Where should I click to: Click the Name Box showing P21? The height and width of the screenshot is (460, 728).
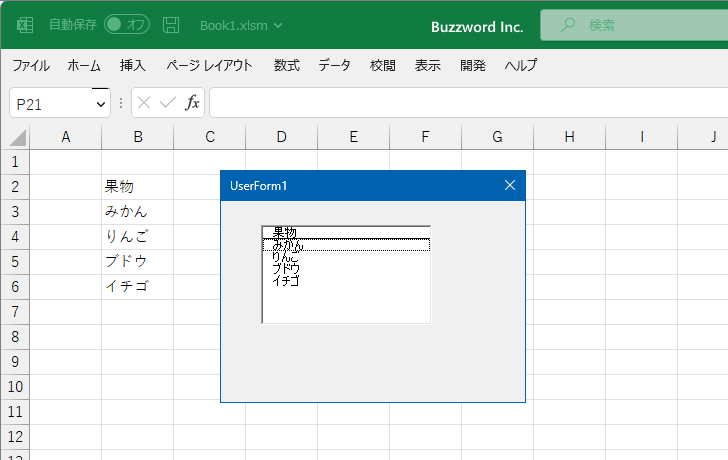(x=51, y=103)
